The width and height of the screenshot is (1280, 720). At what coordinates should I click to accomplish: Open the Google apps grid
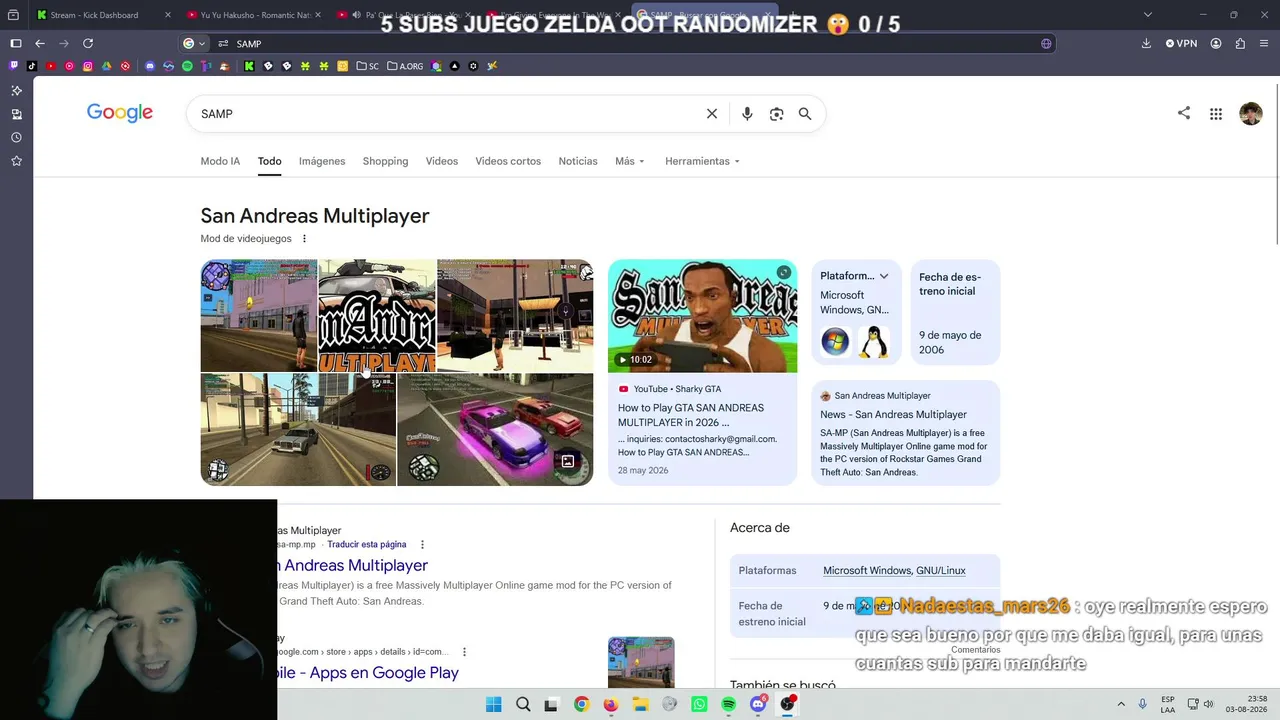click(1216, 114)
